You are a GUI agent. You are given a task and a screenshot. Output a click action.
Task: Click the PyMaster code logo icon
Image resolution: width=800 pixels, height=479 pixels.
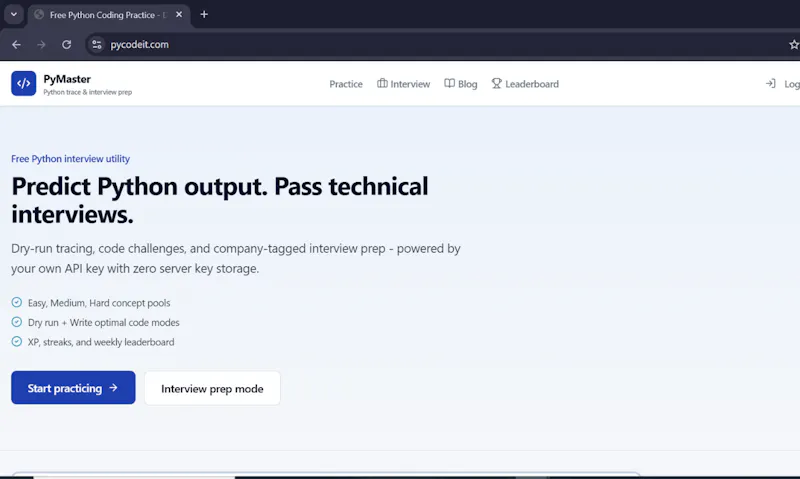(x=23, y=83)
